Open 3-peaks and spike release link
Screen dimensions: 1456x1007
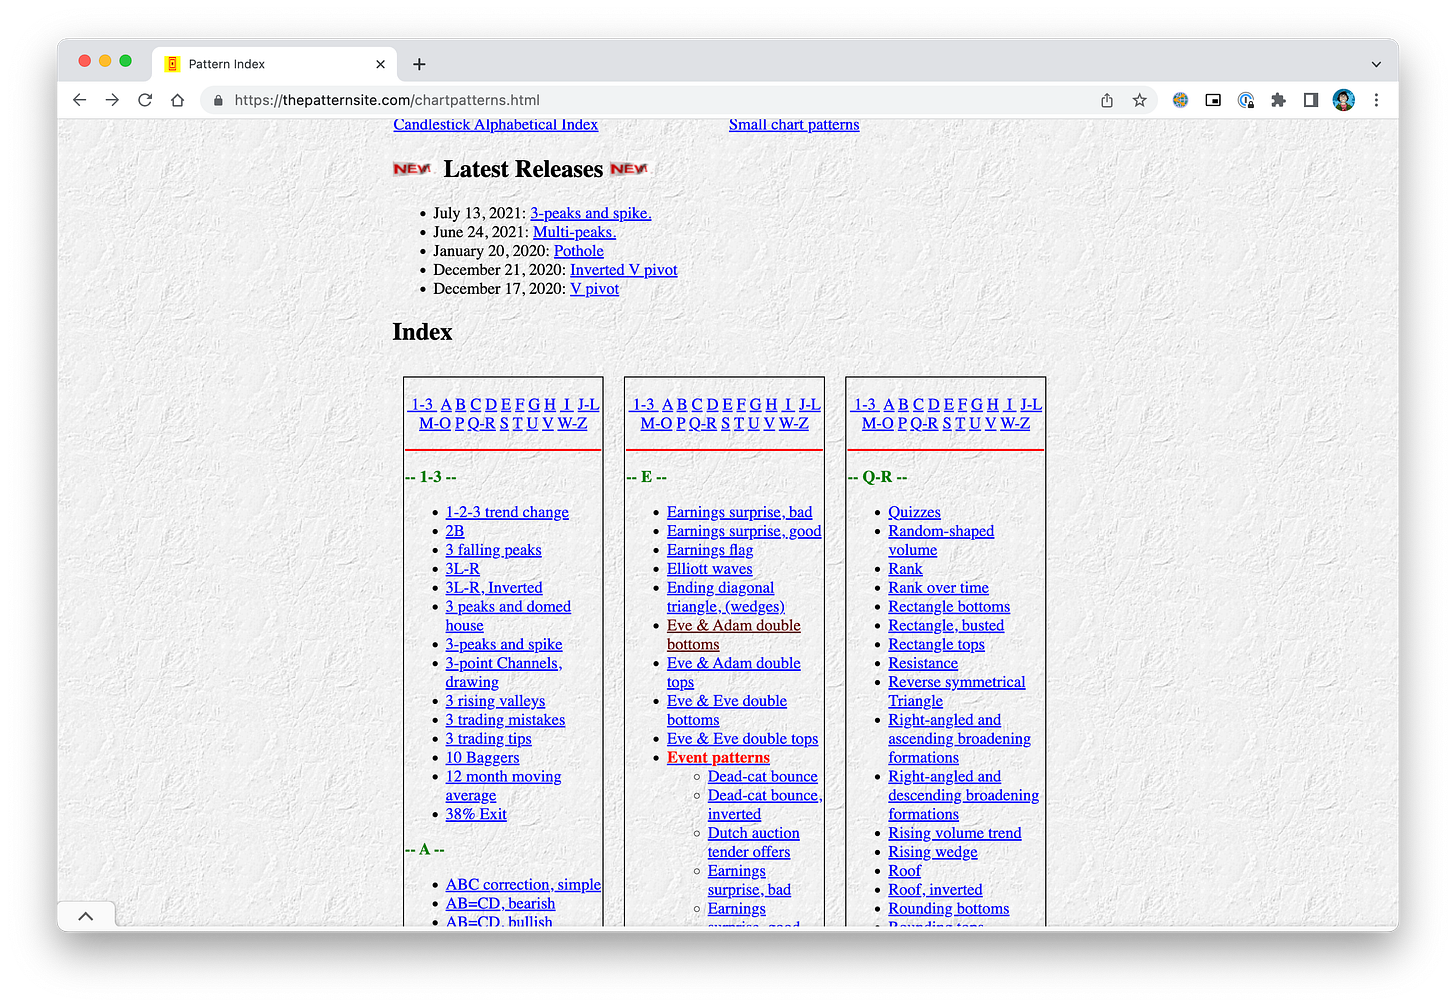(x=590, y=213)
